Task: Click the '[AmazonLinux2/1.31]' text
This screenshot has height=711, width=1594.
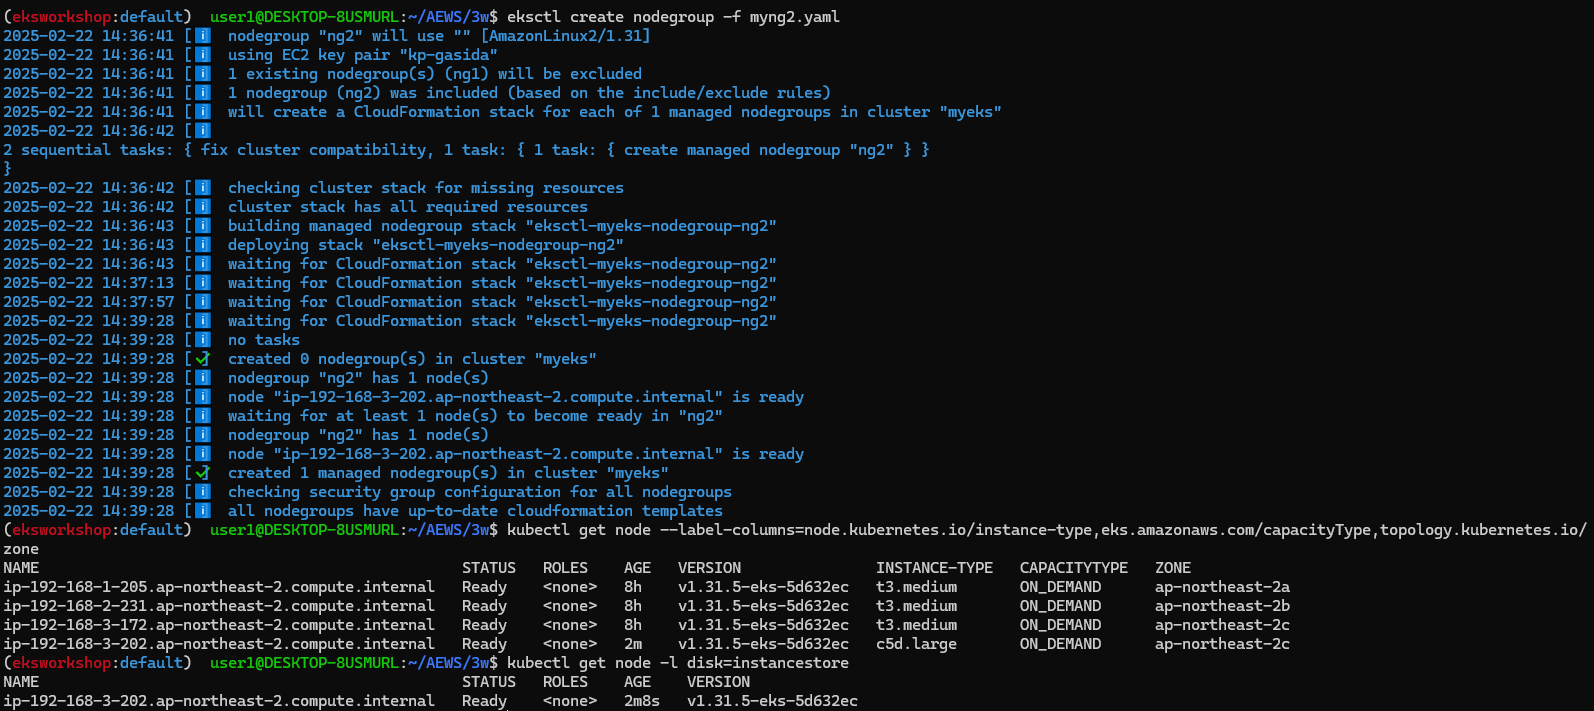Action: (566, 36)
